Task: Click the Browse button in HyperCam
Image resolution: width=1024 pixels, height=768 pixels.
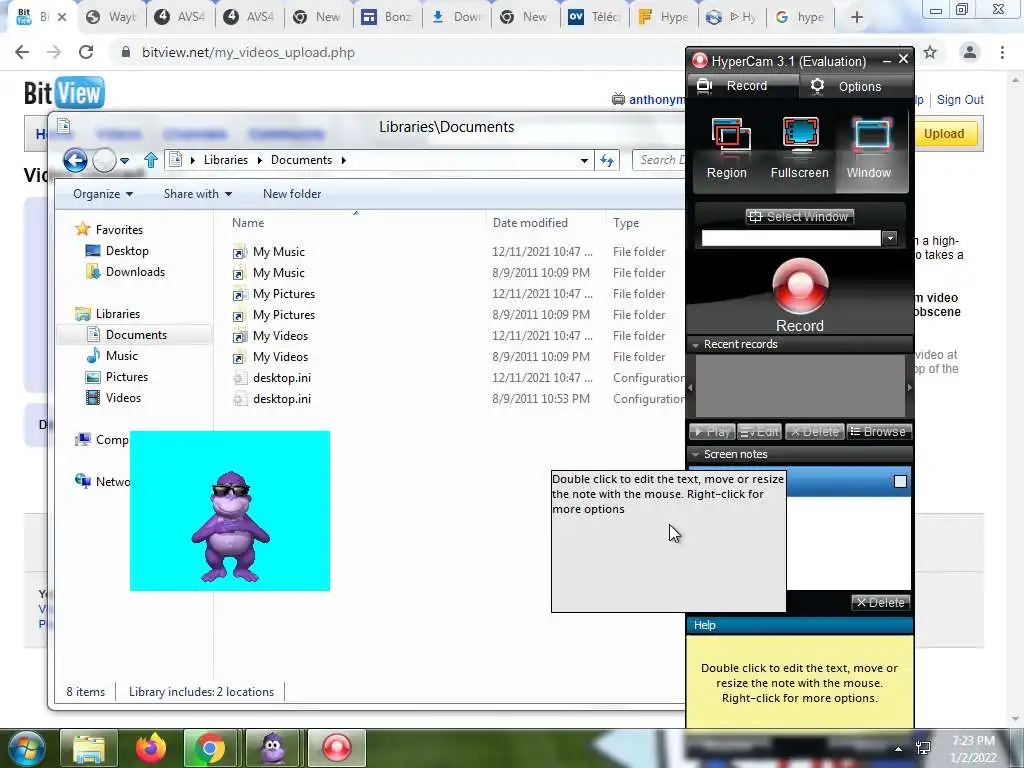Action: coord(878,432)
